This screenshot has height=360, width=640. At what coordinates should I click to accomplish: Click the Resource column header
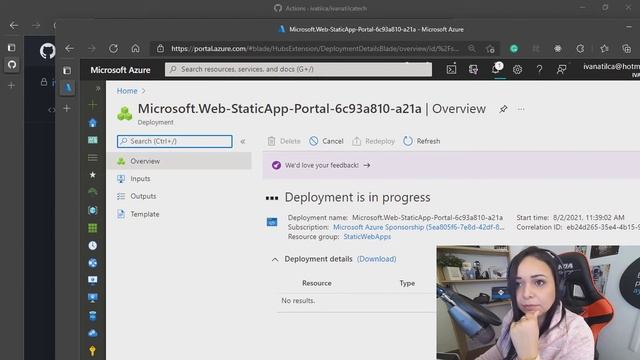(317, 283)
